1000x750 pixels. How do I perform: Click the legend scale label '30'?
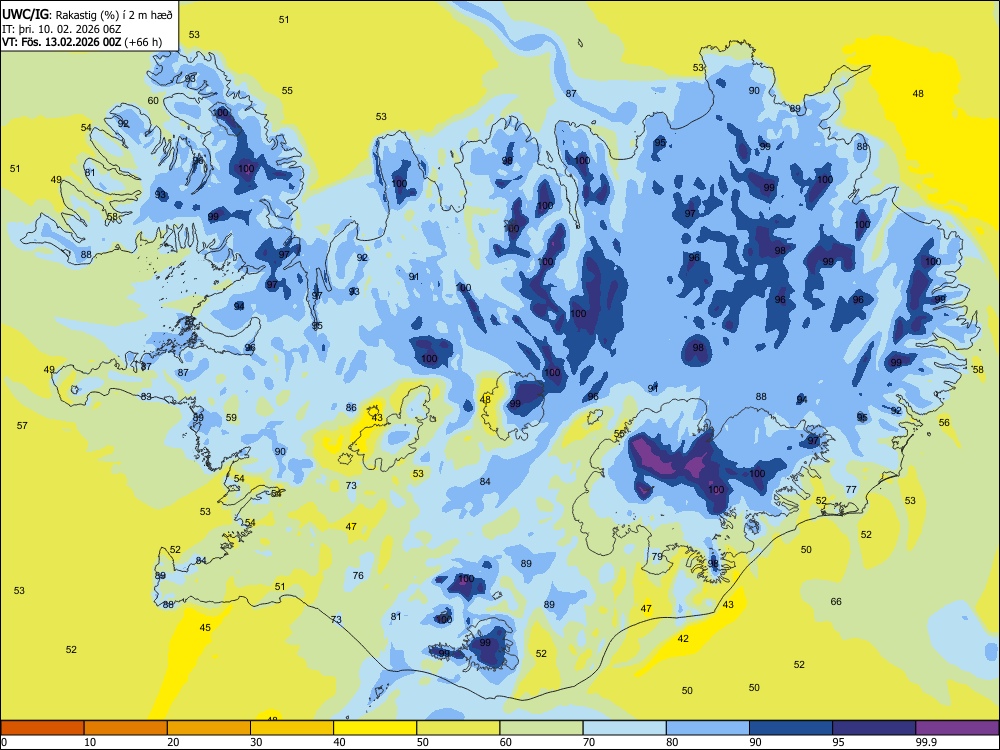point(256,742)
